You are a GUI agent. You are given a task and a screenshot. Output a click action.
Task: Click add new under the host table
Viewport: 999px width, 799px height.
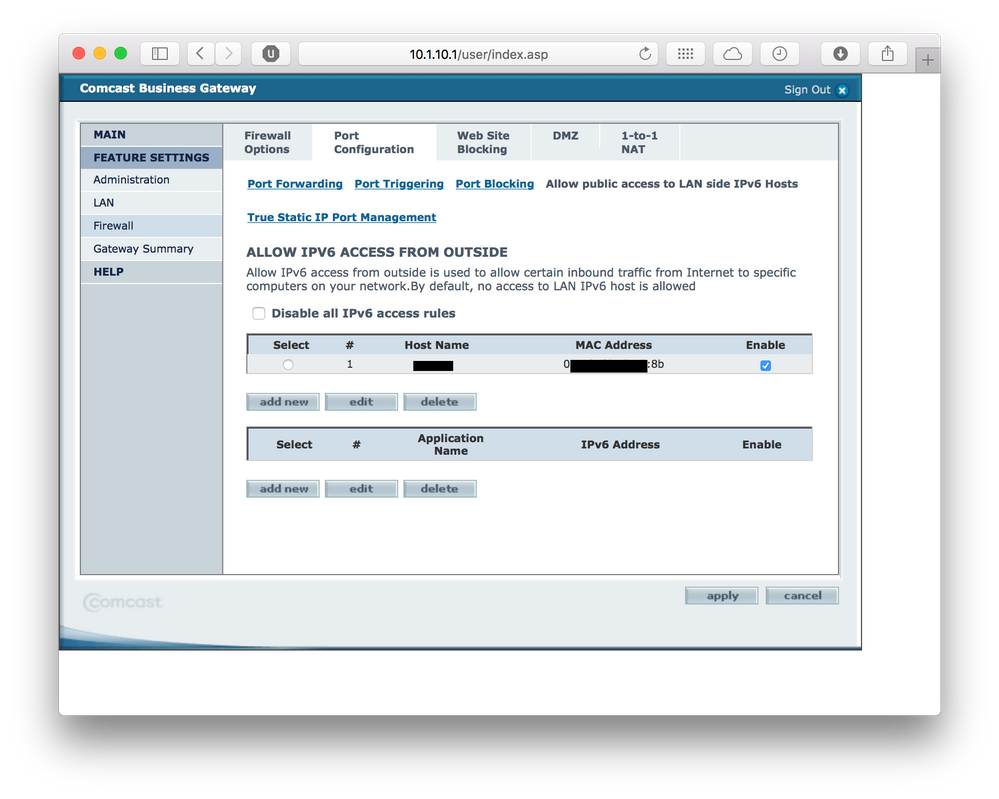[x=283, y=402]
